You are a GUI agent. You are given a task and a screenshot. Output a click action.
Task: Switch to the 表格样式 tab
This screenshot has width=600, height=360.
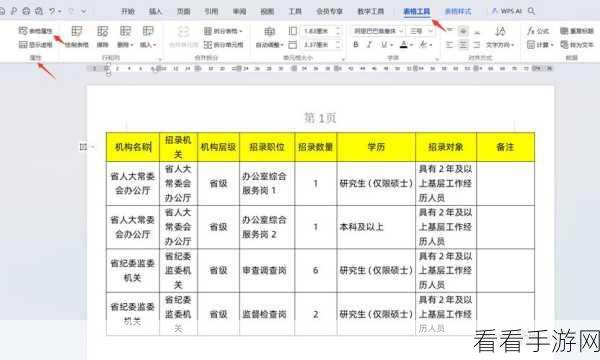[458, 11]
